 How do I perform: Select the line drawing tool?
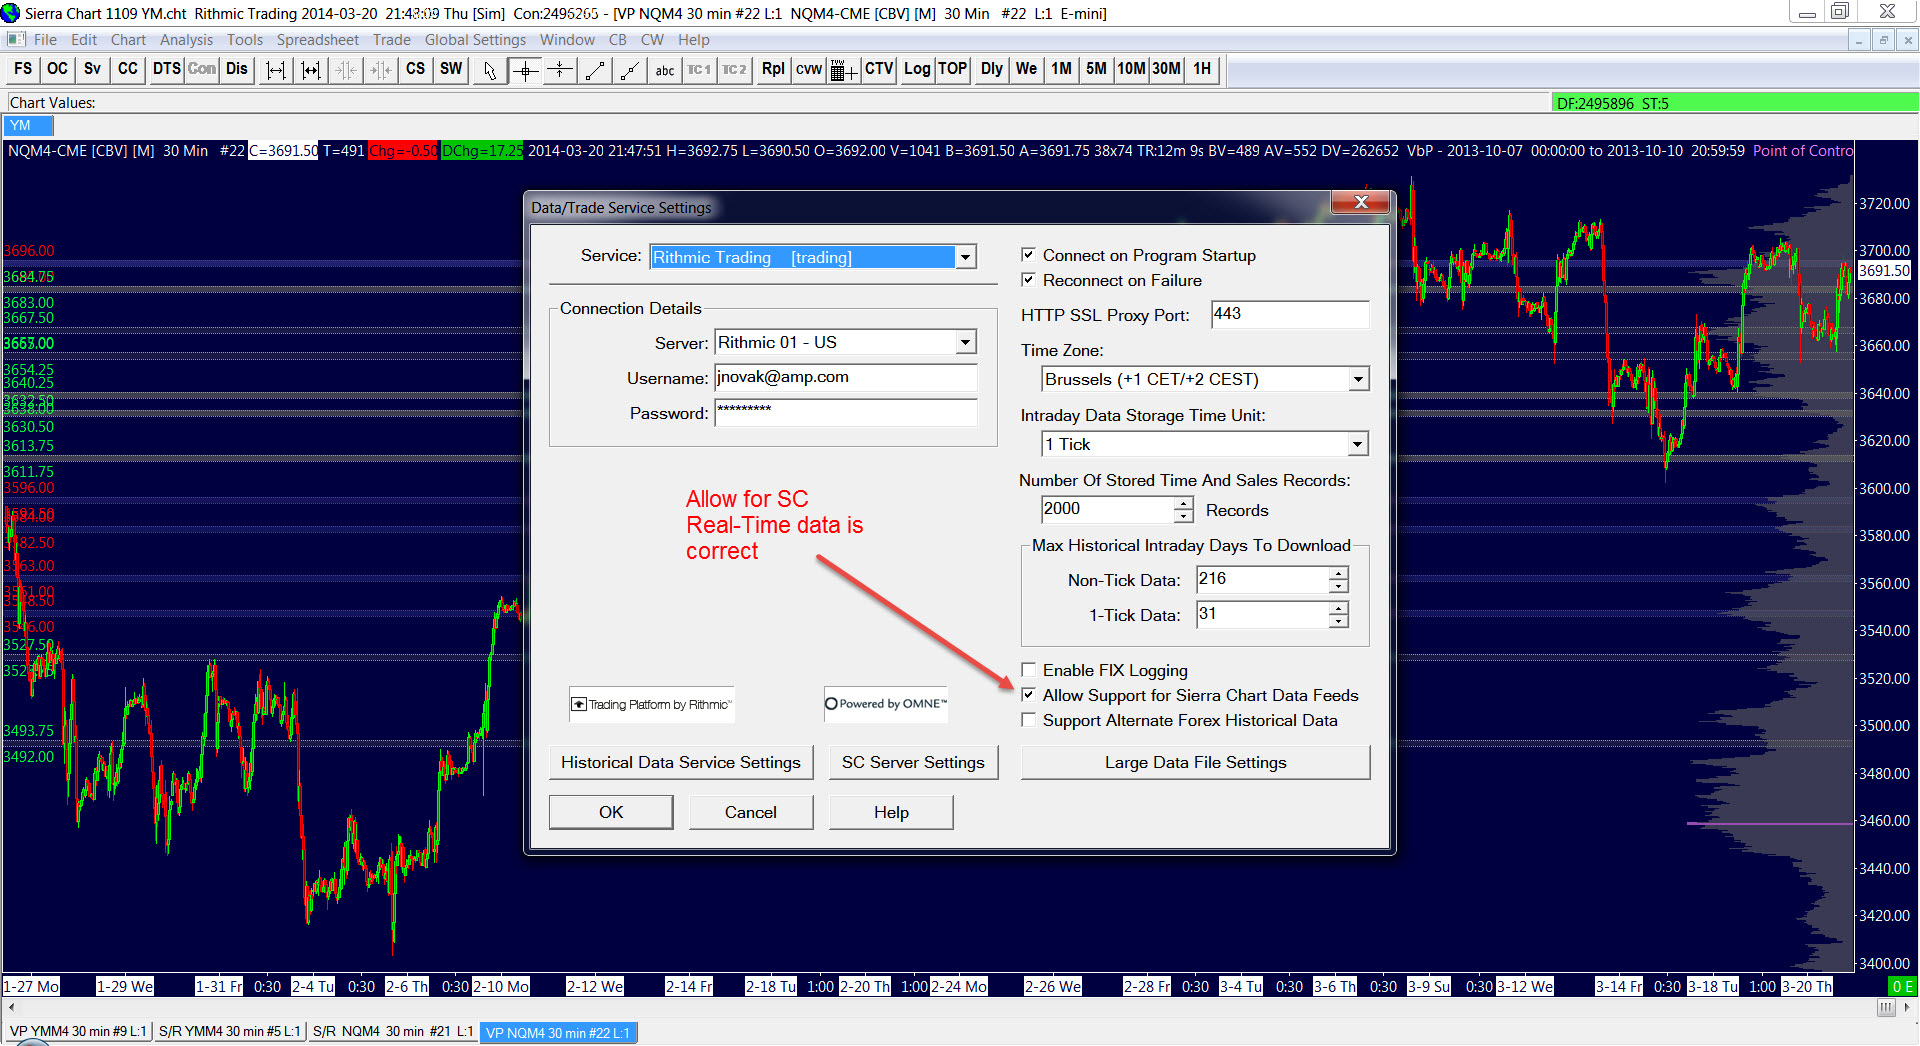click(595, 69)
